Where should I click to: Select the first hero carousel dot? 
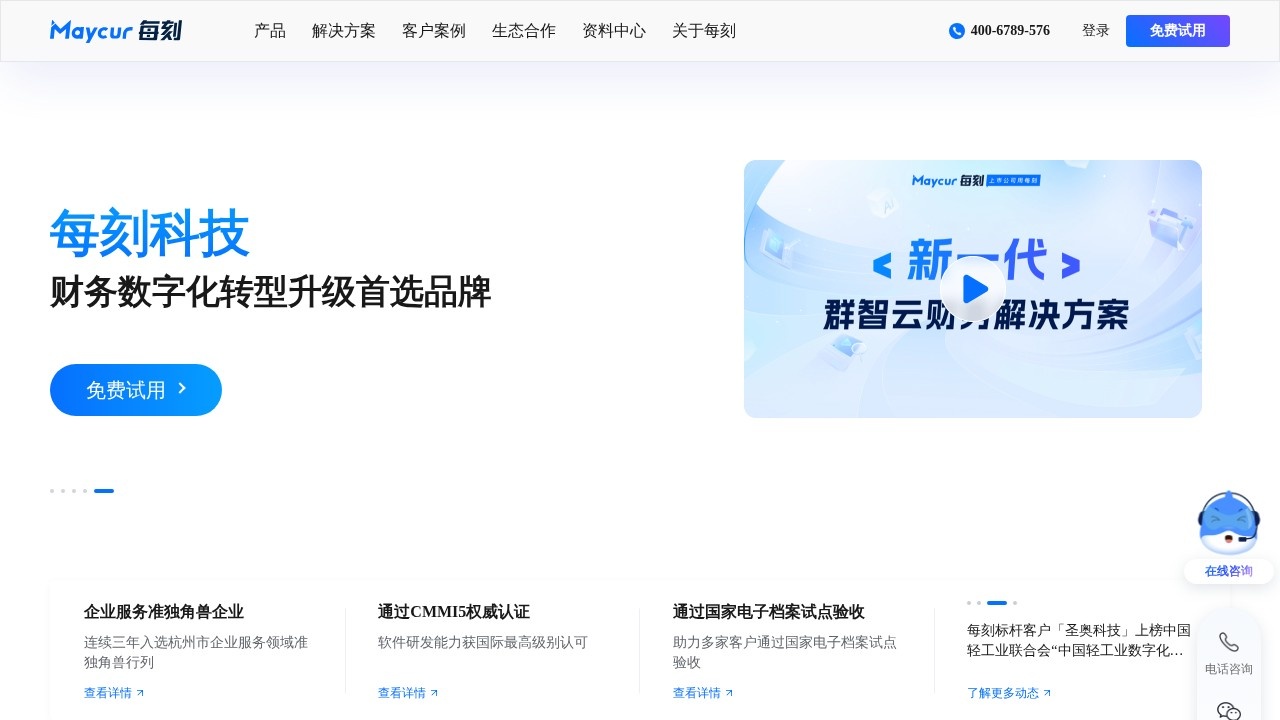point(52,491)
